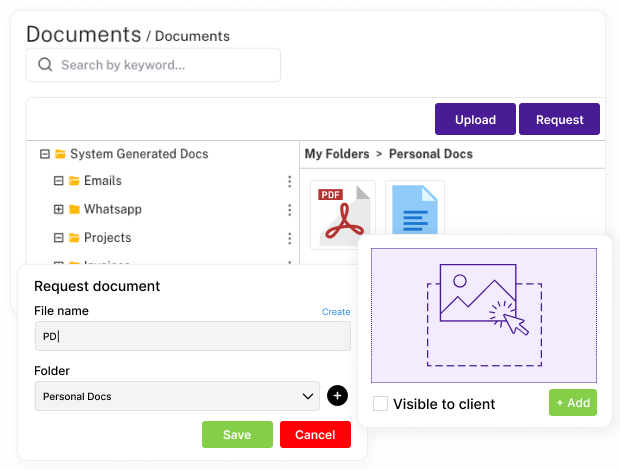Click the green Save button

237,434
